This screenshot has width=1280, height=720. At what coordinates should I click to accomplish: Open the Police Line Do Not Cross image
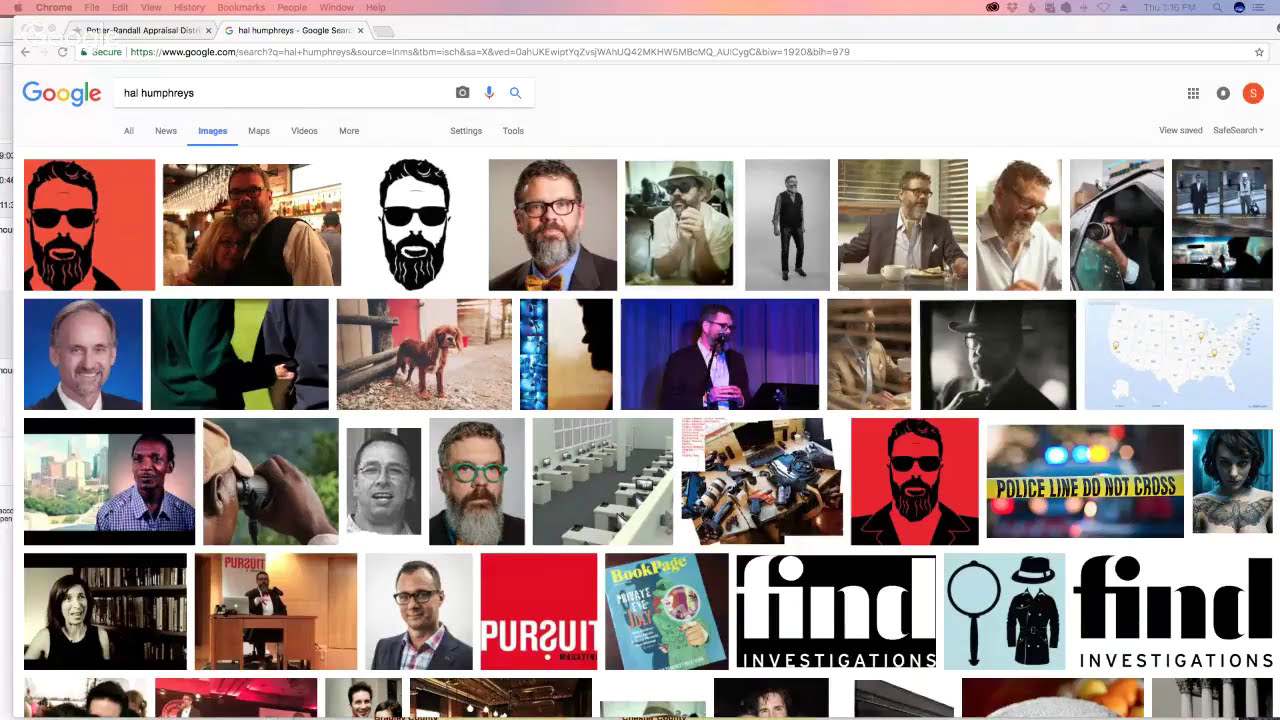[1085, 481]
